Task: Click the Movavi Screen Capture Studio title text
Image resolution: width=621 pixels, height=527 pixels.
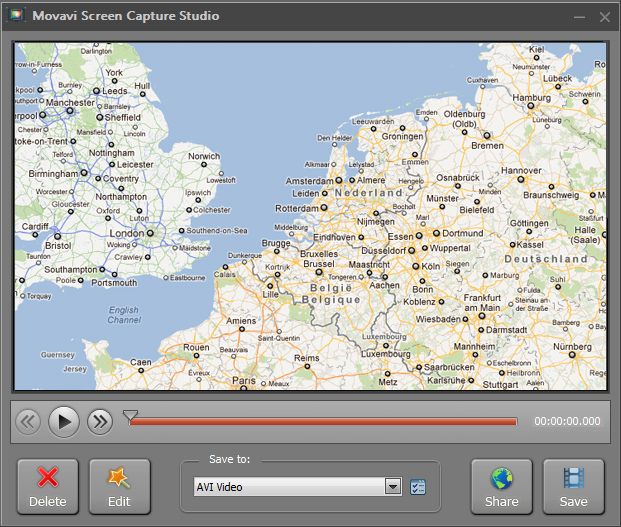Action: (125, 16)
